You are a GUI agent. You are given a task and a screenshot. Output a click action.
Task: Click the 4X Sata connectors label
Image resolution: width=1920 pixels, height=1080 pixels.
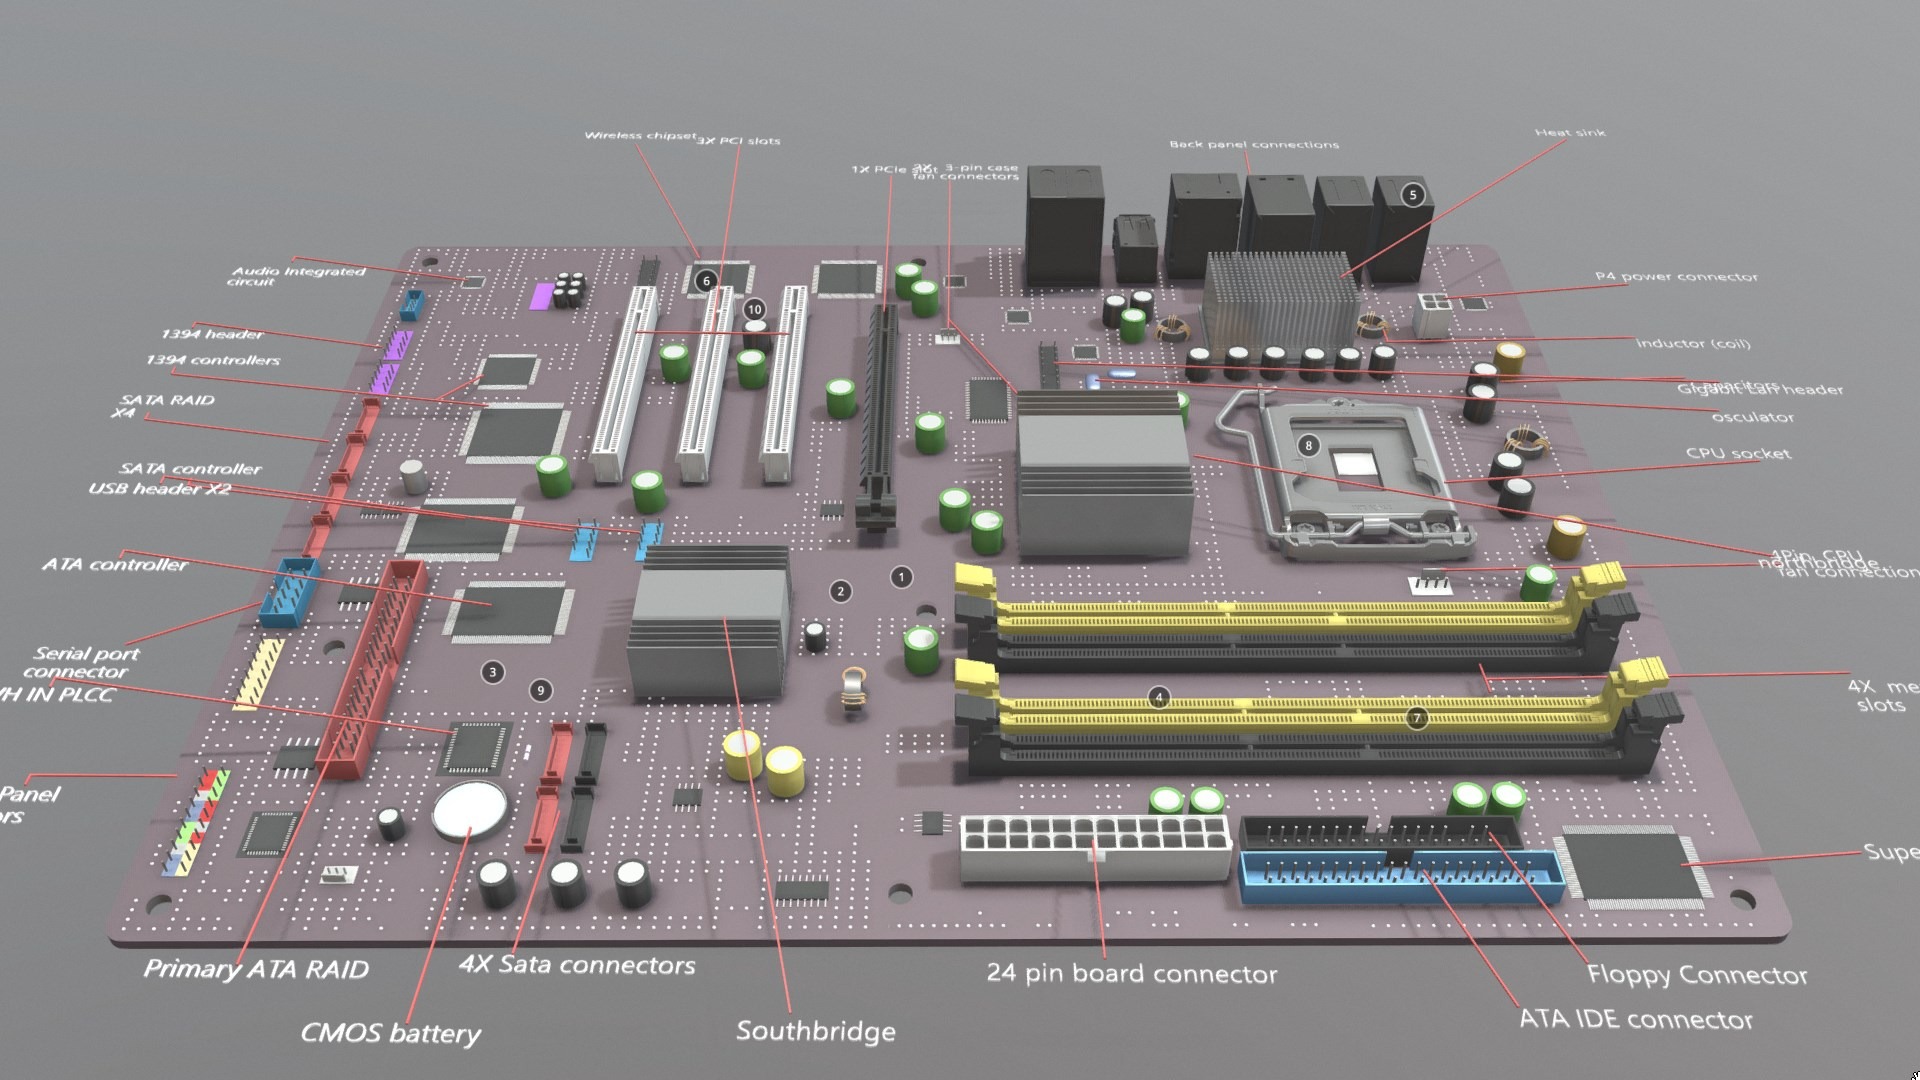click(577, 965)
